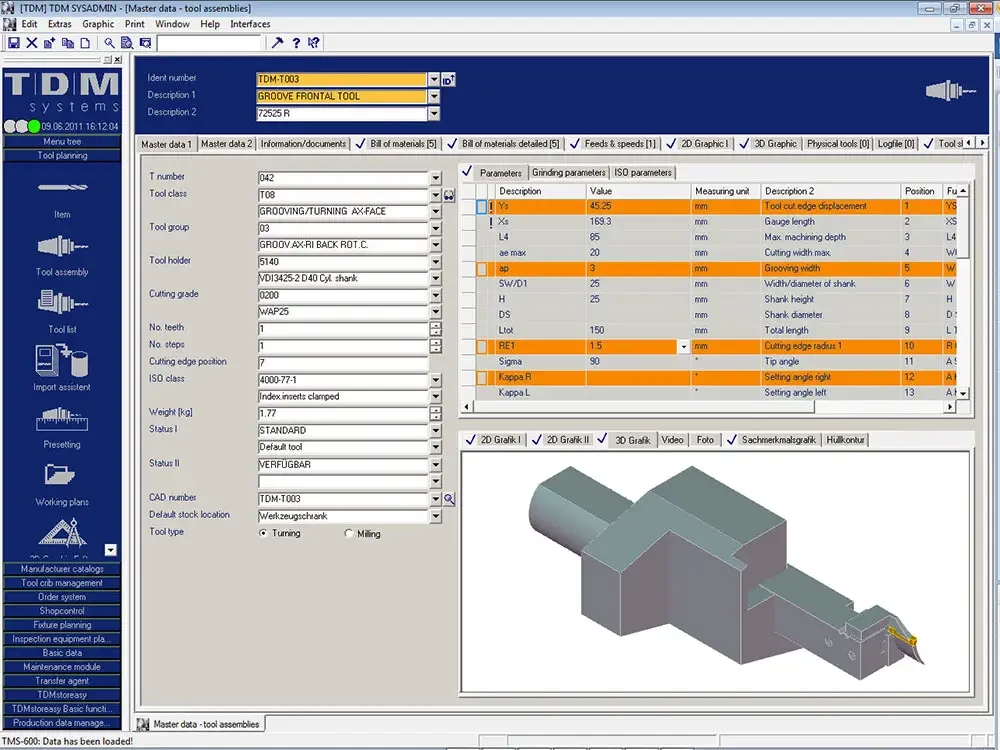Image resolution: width=1000 pixels, height=750 pixels.
Task: Select the Turning radio button
Action: point(263,533)
